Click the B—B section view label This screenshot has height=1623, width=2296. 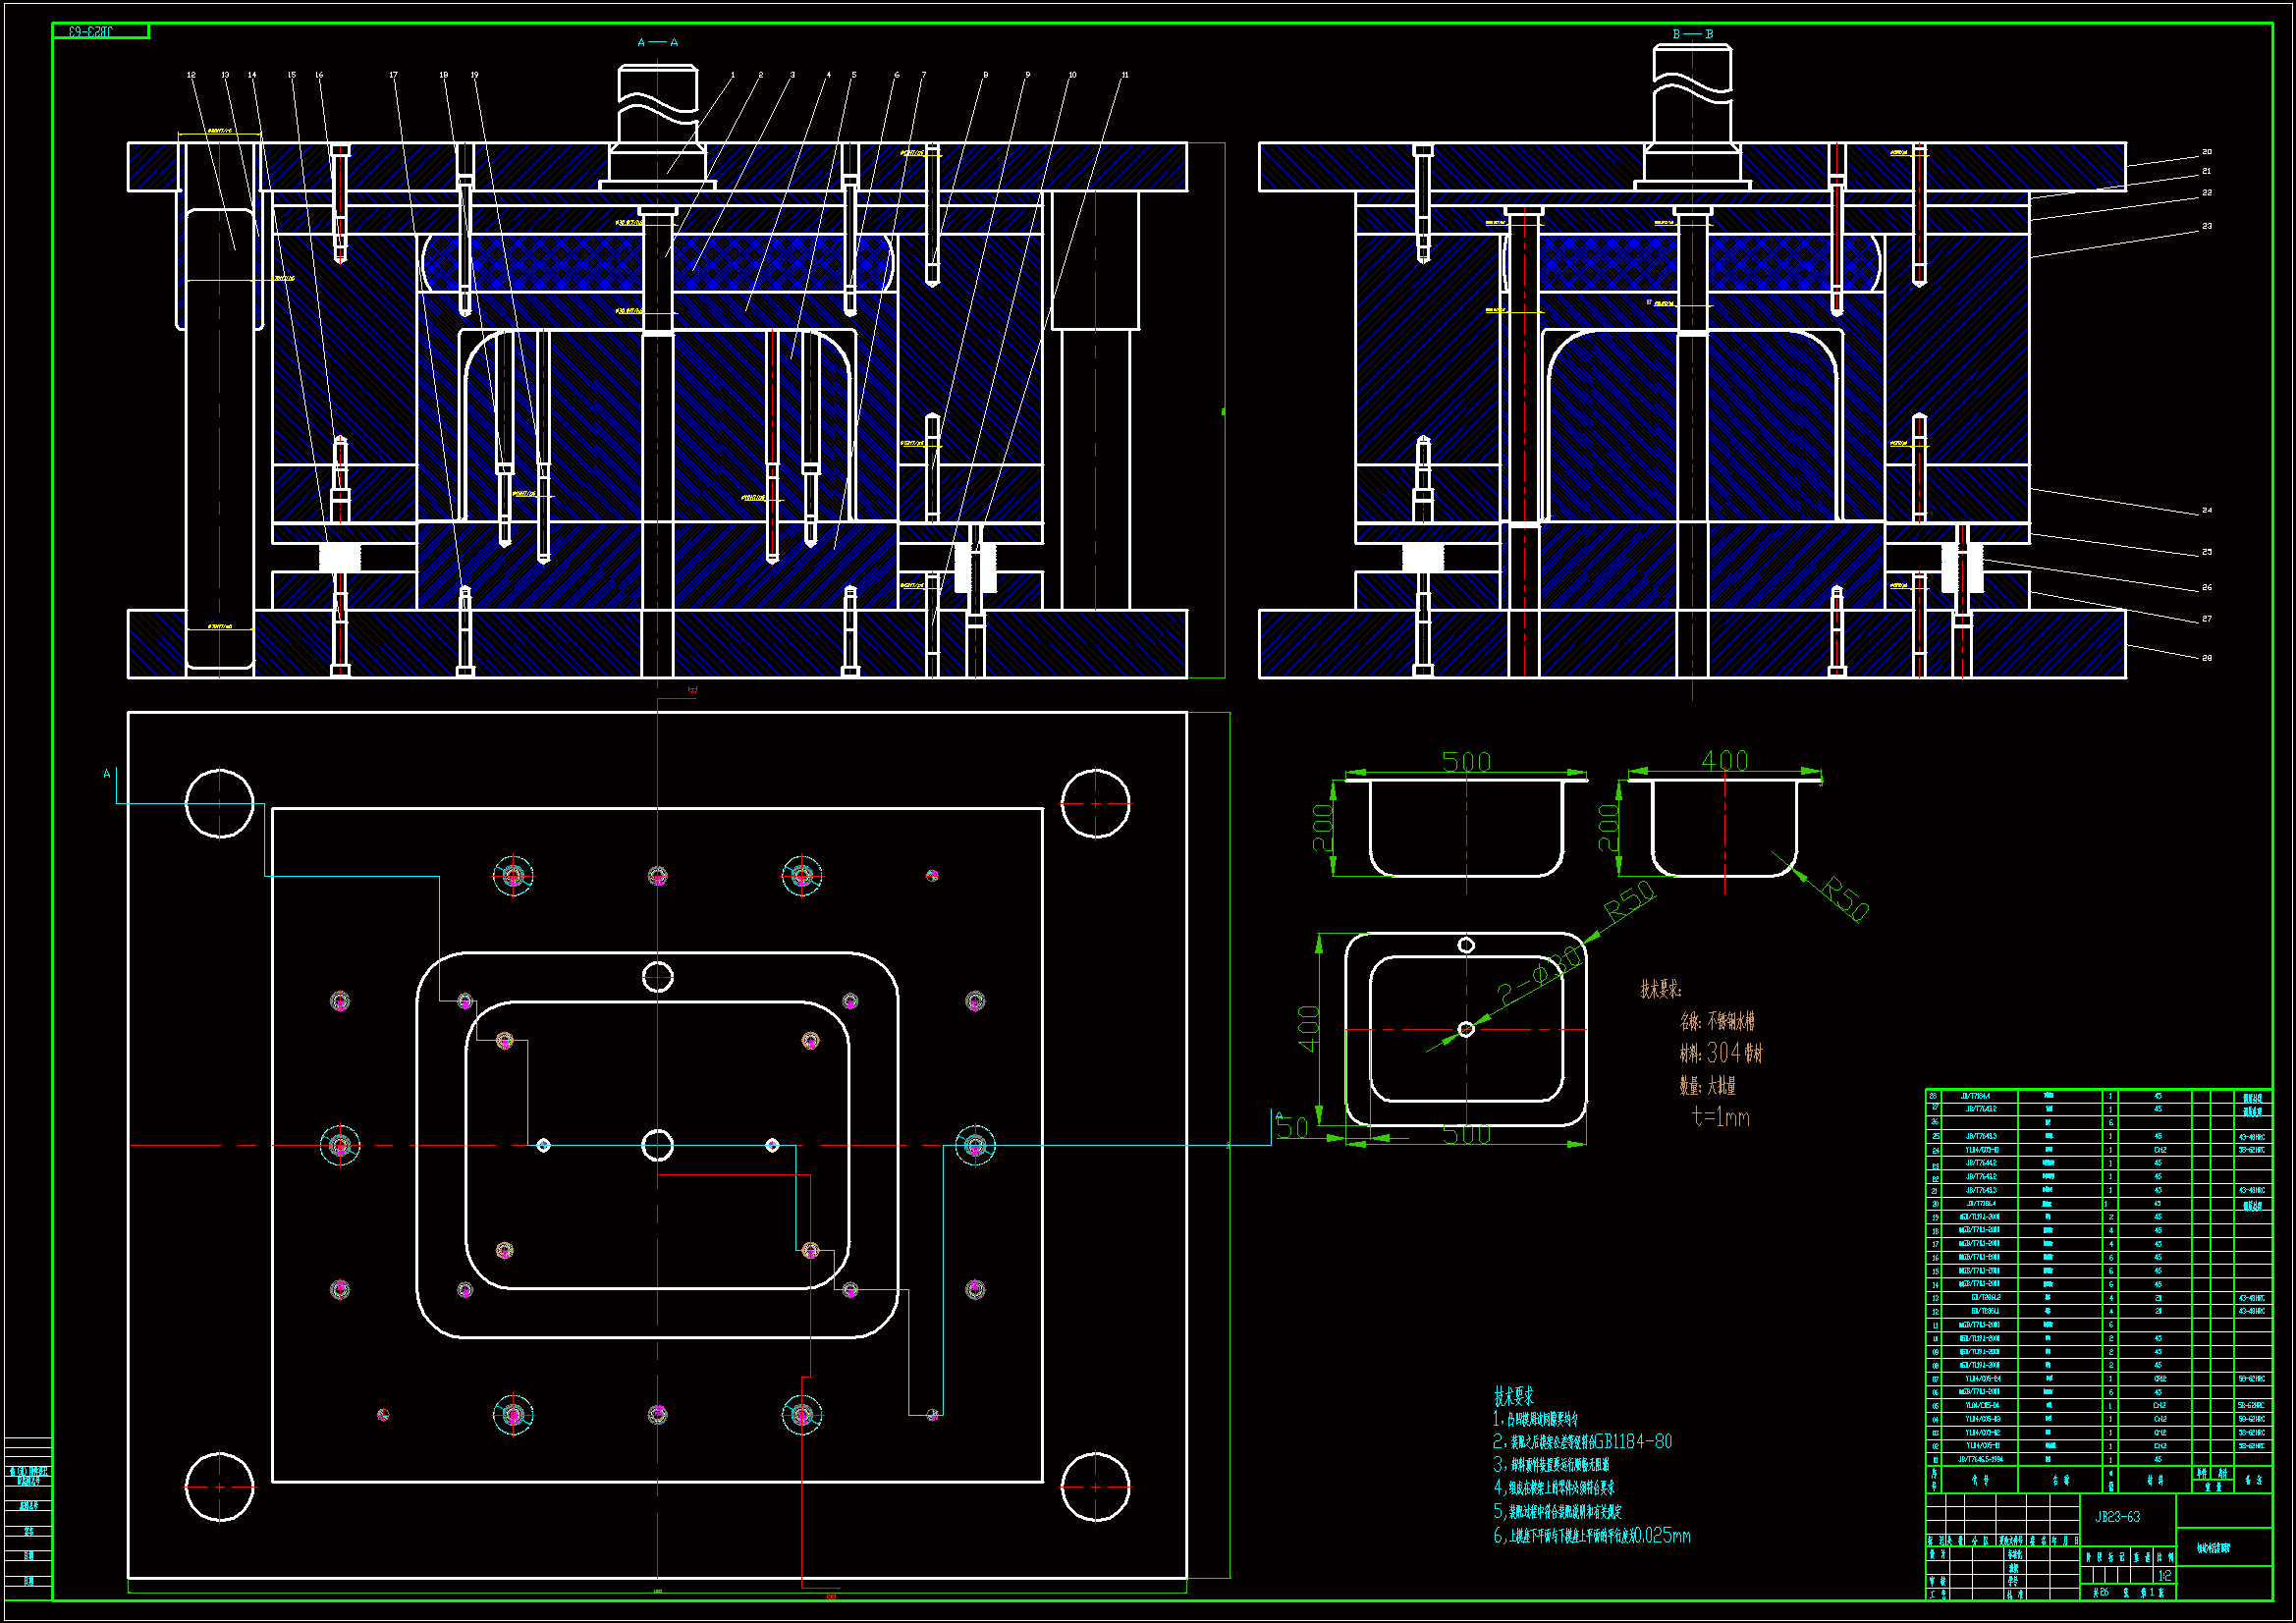click(x=1692, y=34)
